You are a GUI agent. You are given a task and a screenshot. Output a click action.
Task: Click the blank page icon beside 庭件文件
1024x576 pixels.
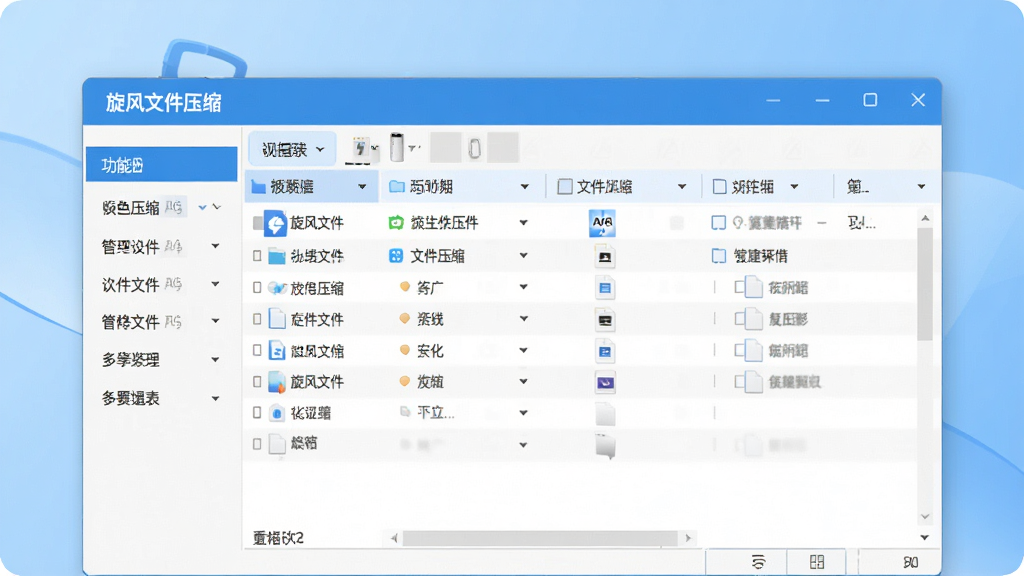pyautogui.click(x=277, y=319)
